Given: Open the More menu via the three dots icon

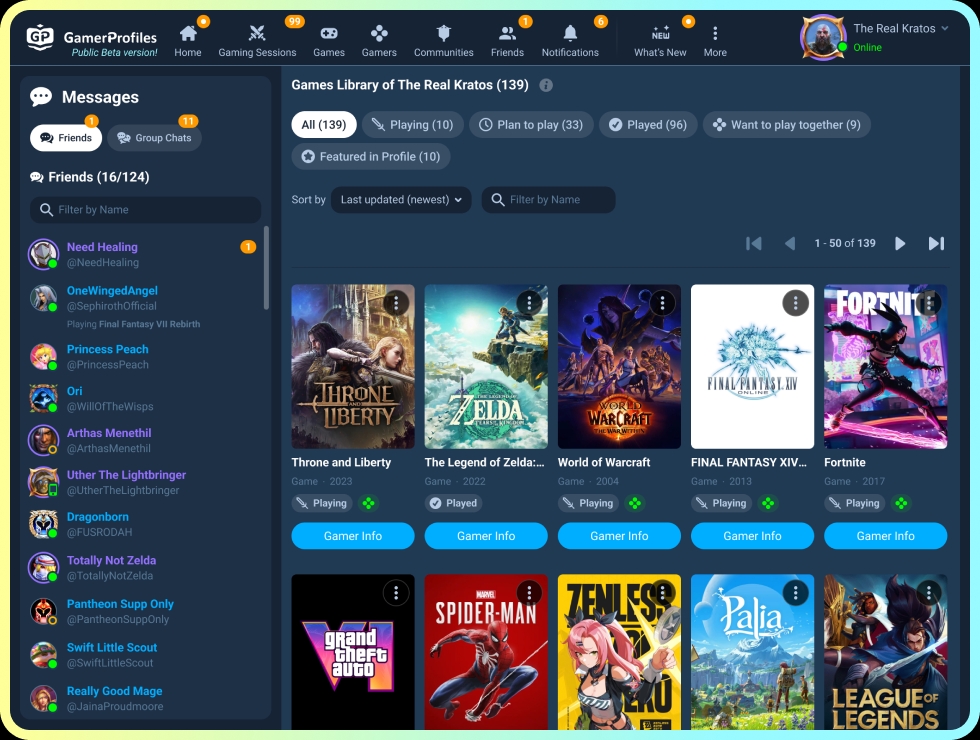Looking at the screenshot, I should [715, 32].
